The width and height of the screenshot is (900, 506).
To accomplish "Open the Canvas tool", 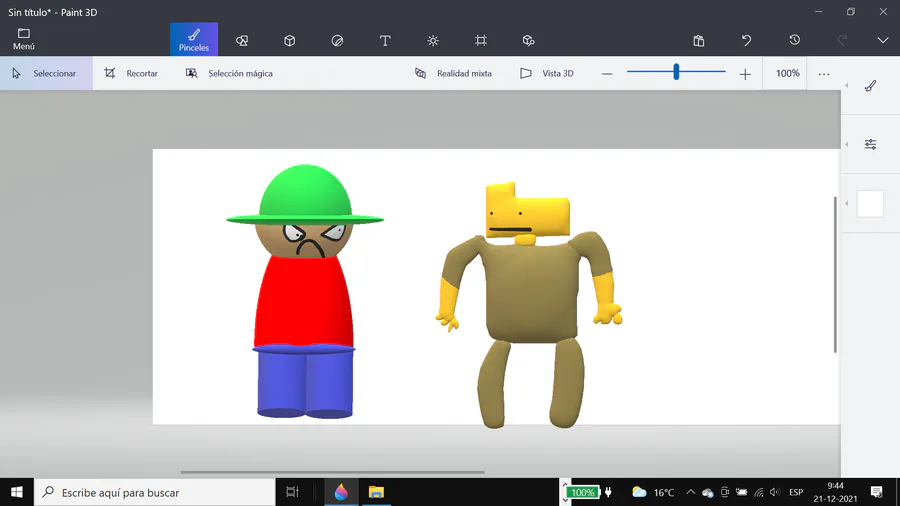I will tap(481, 41).
